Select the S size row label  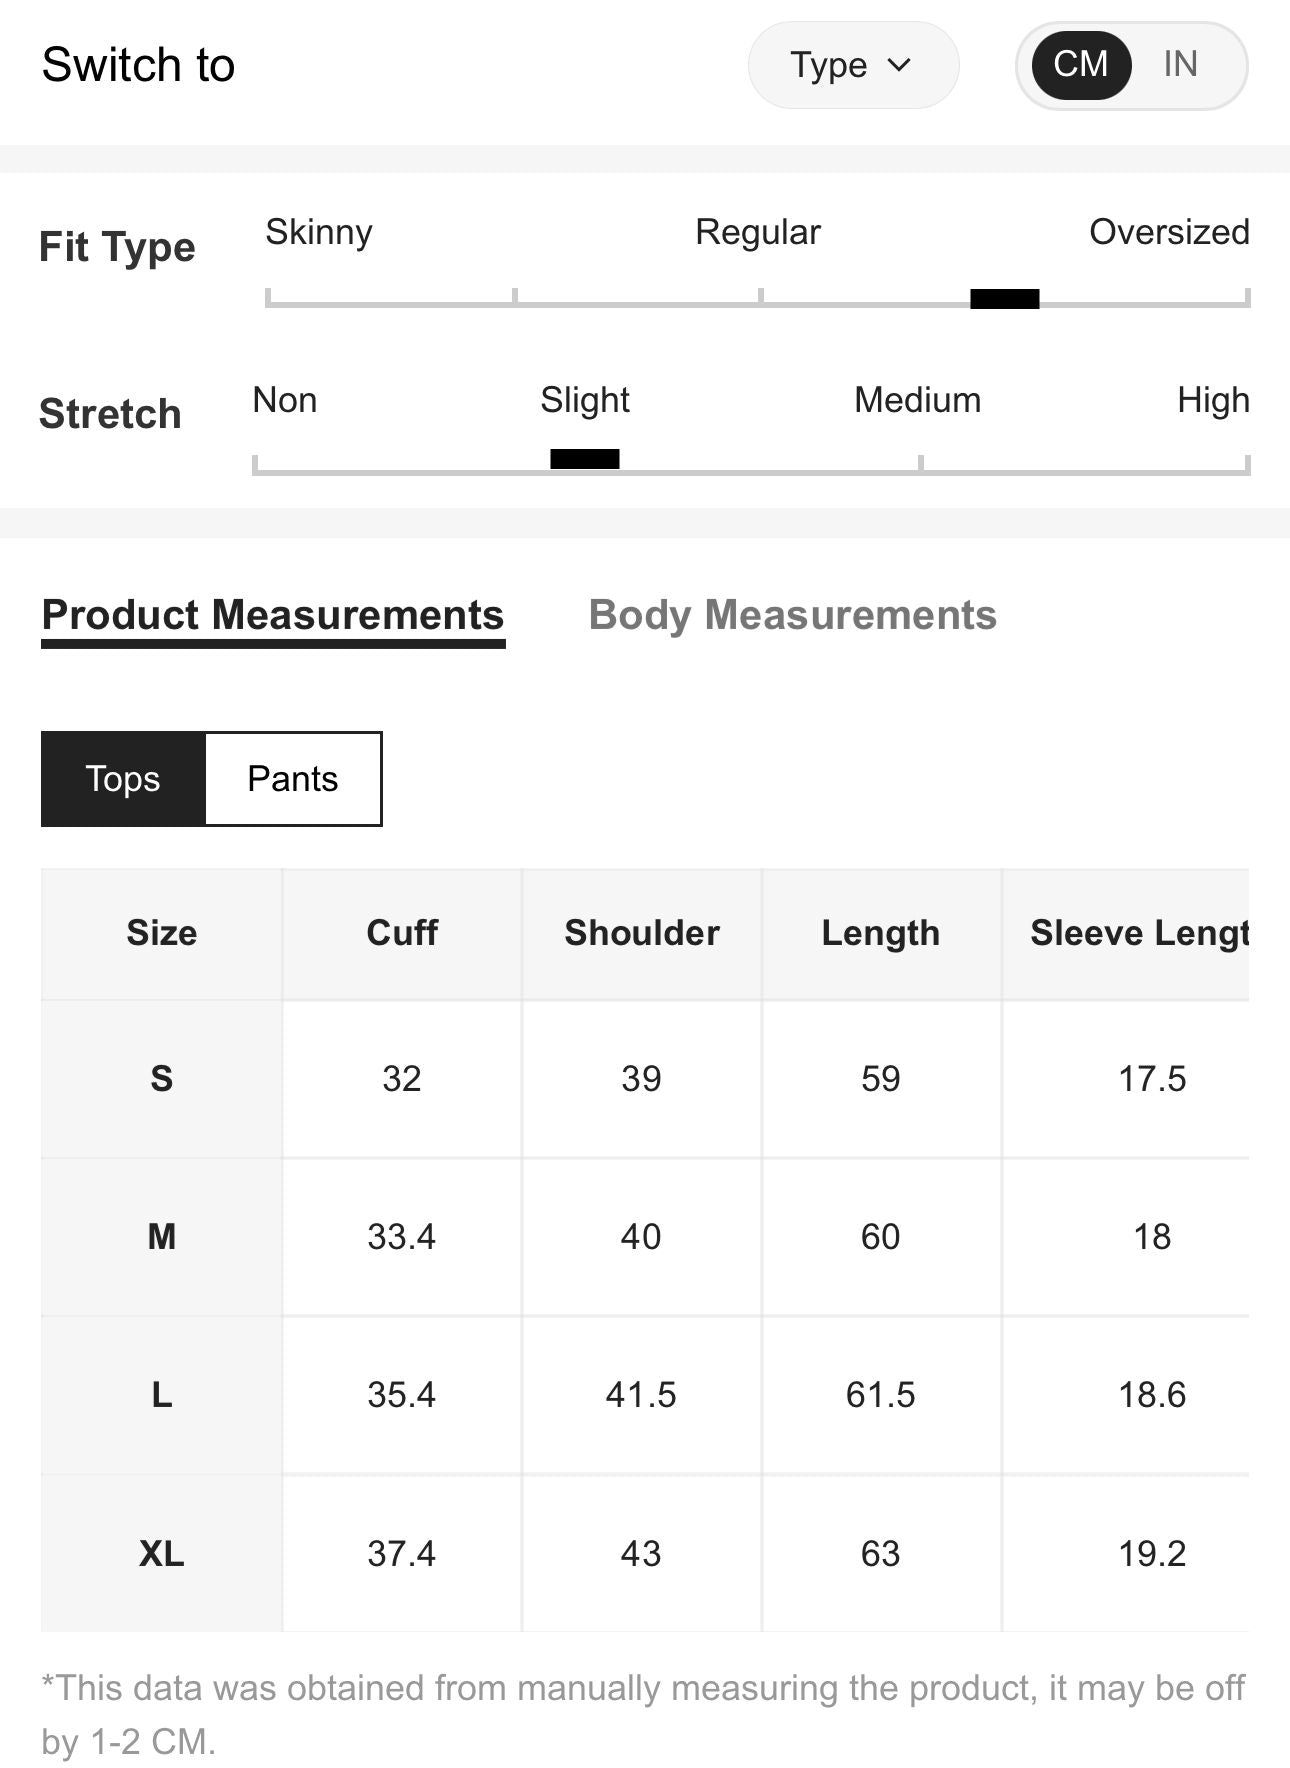(x=162, y=1079)
